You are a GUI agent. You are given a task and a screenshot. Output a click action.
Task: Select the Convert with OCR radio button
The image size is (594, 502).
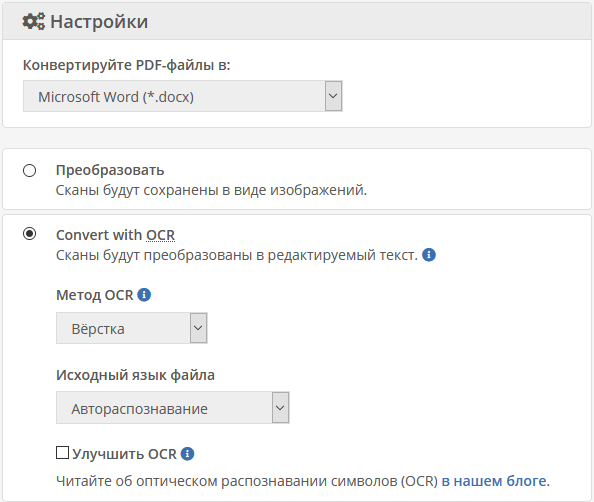click(x=30, y=234)
